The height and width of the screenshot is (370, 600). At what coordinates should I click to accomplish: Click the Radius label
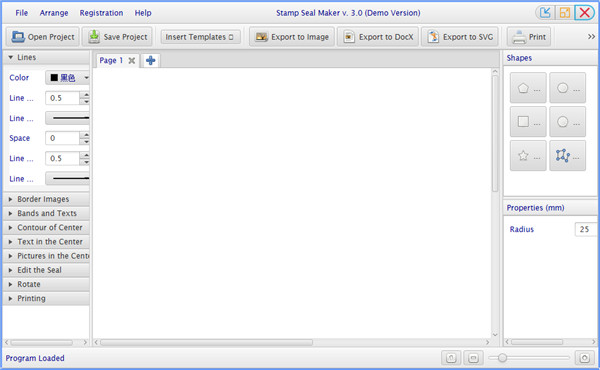point(522,229)
